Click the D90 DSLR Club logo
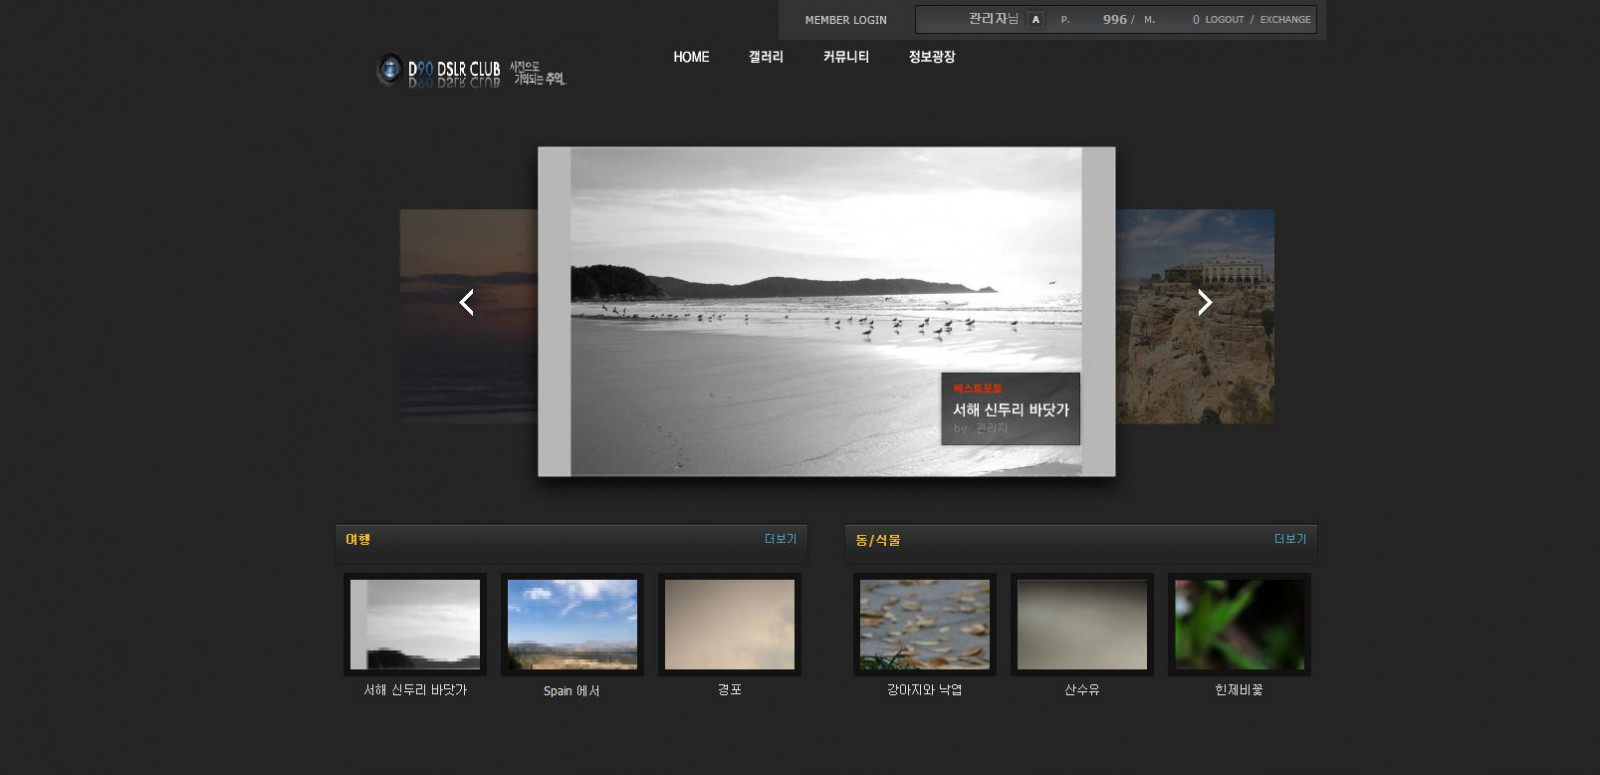 470,71
